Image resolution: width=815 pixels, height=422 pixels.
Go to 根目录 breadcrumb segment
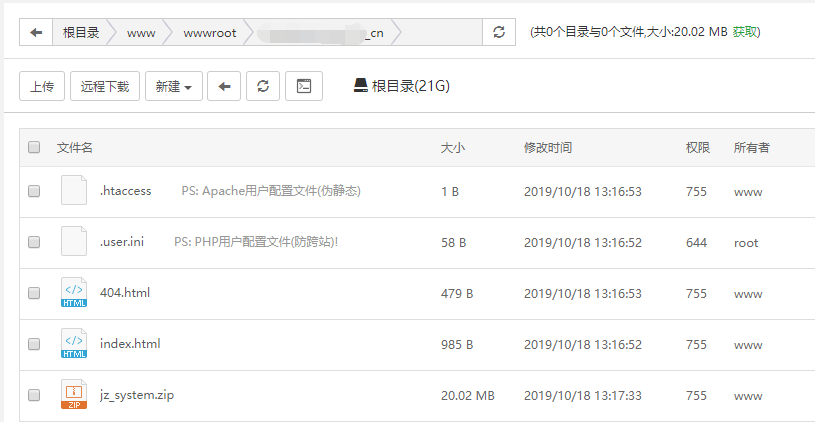click(x=81, y=33)
